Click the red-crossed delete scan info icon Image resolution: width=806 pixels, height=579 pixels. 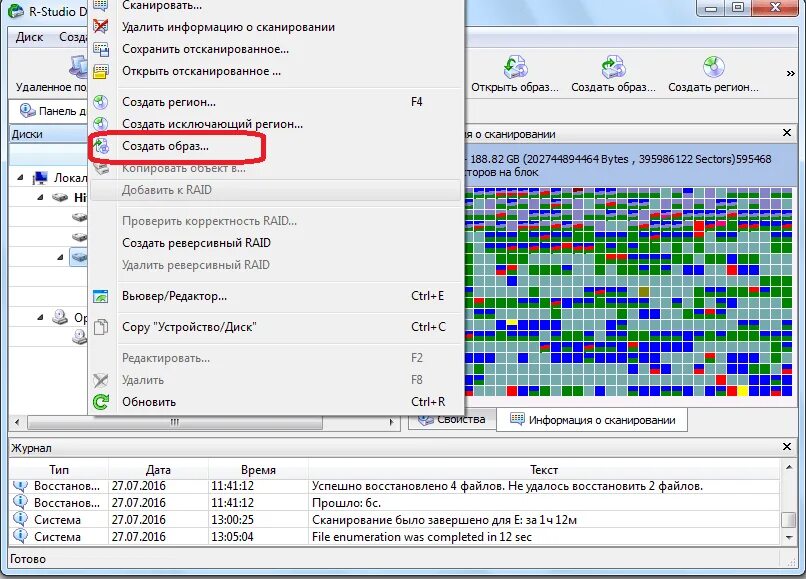(101, 27)
